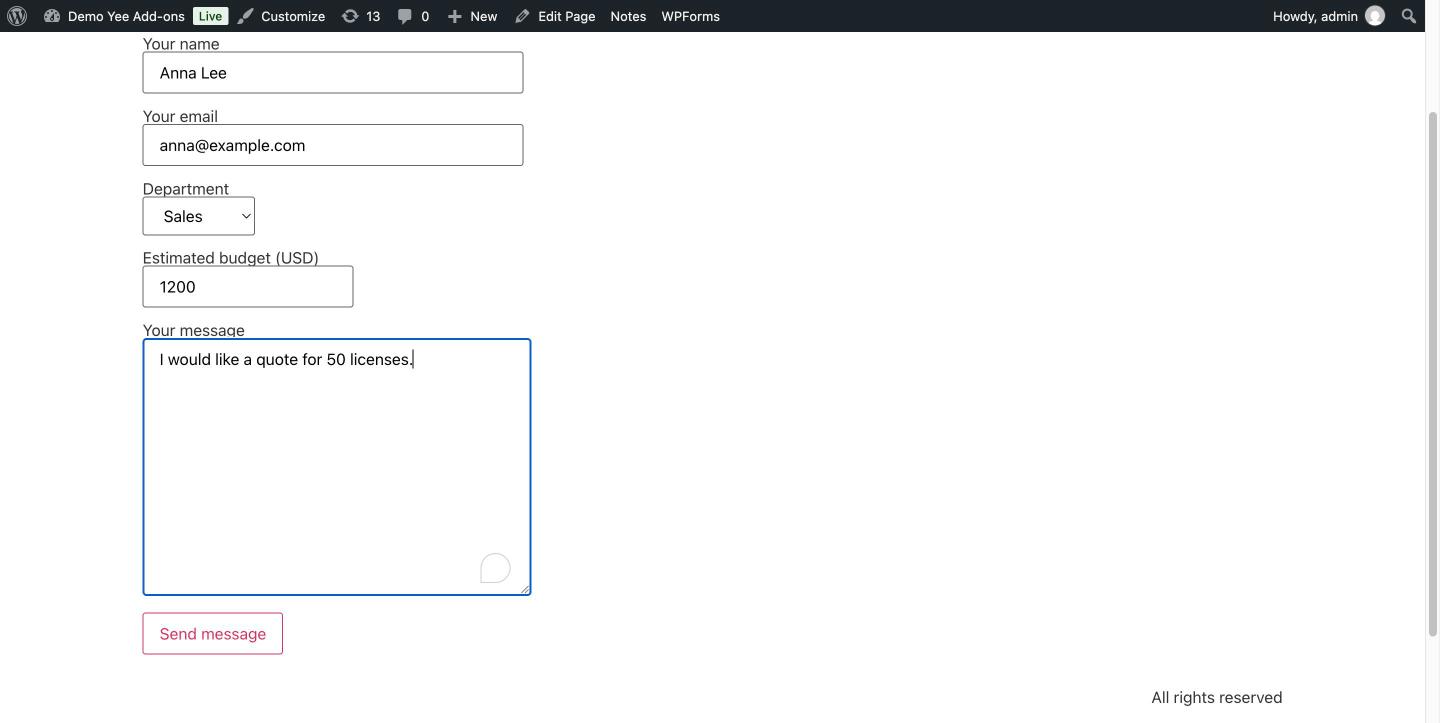Open the Notes admin bar menu
The height and width of the screenshot is (723, 1440).
tap(628, 16)
